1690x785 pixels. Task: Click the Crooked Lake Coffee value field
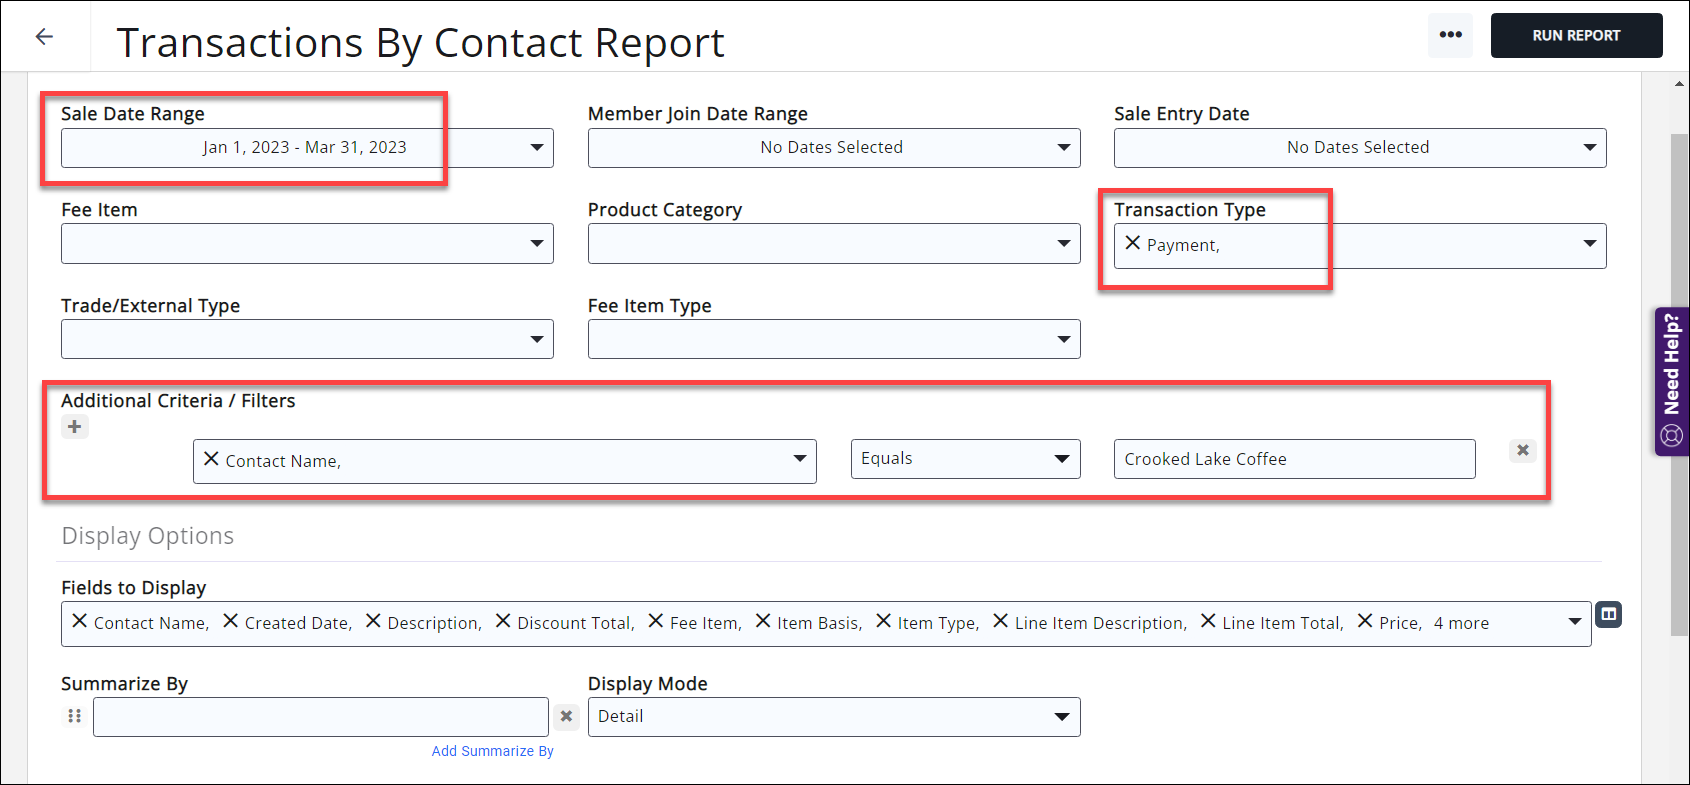(1294, 459)
